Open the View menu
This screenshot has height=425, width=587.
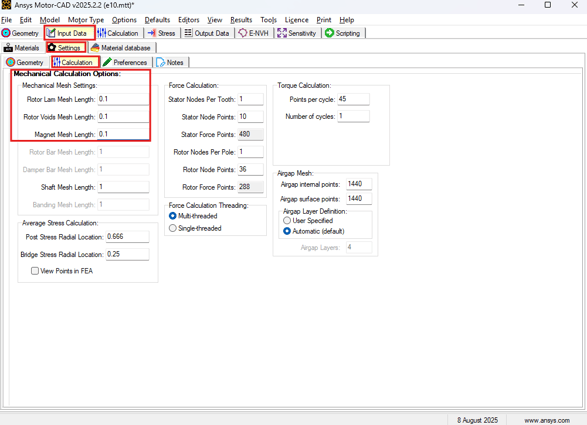[x=215, y=20]
